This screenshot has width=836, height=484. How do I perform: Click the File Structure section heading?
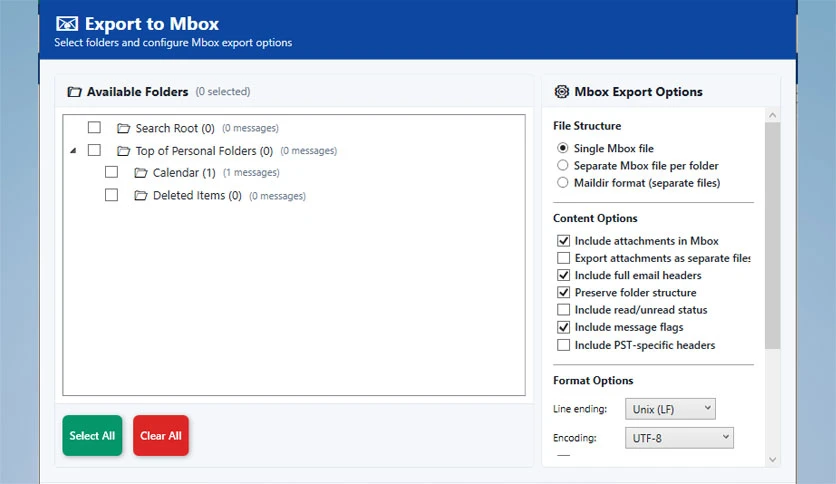click(587, 126)
